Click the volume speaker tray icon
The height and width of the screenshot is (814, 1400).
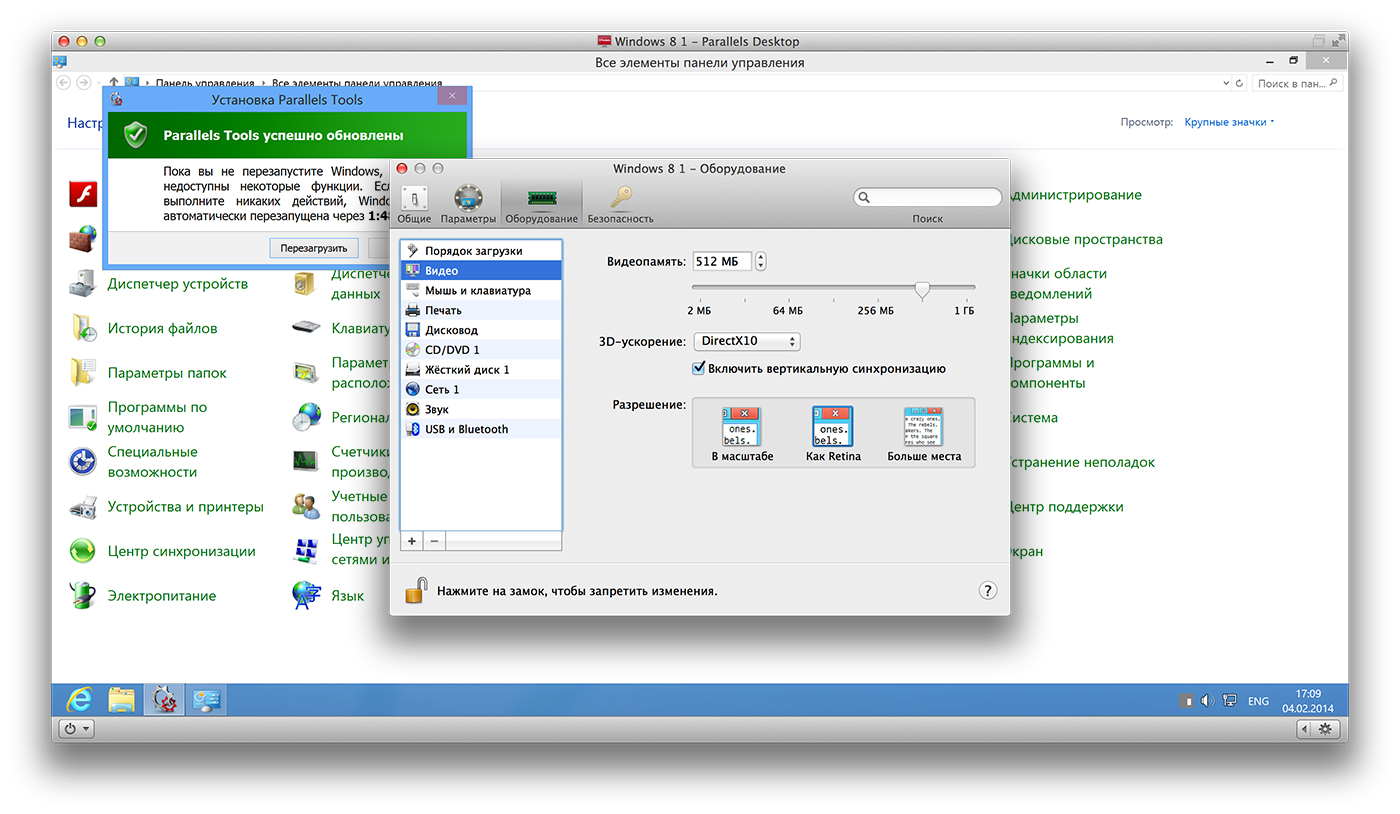[1207, 701]
